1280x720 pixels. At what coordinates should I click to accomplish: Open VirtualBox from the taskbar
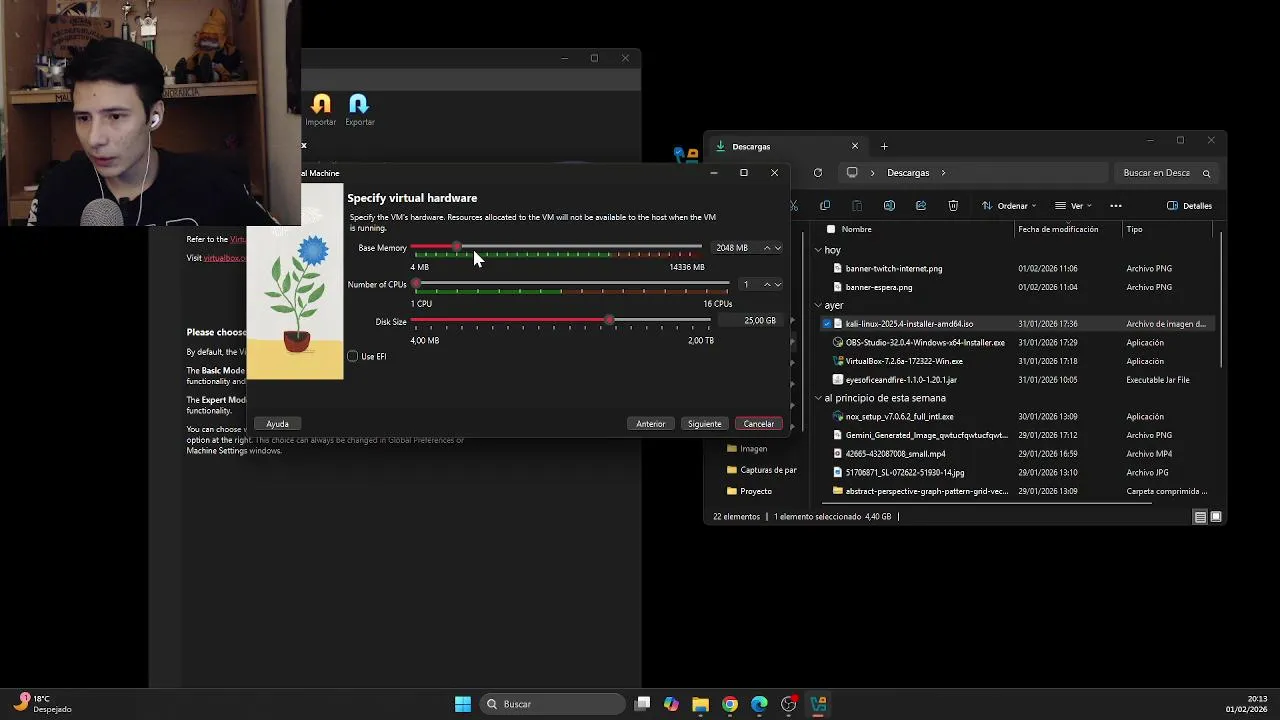coord(818,704)
